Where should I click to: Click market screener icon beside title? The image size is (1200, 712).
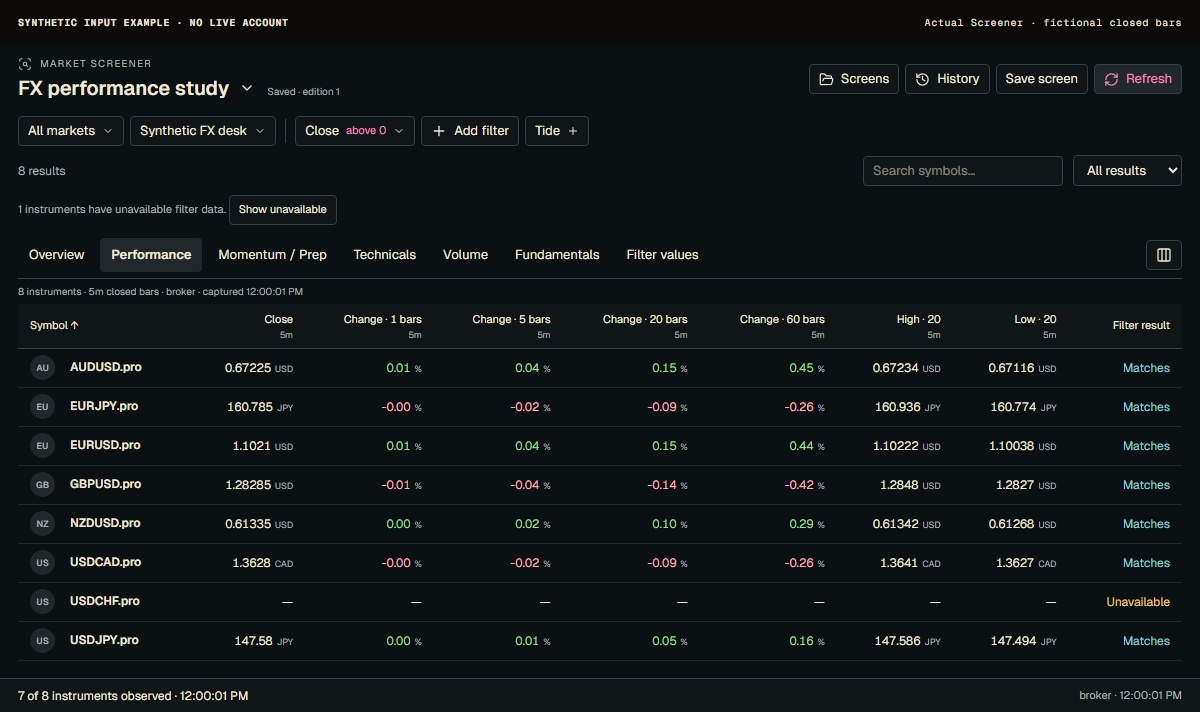point(25,64)
